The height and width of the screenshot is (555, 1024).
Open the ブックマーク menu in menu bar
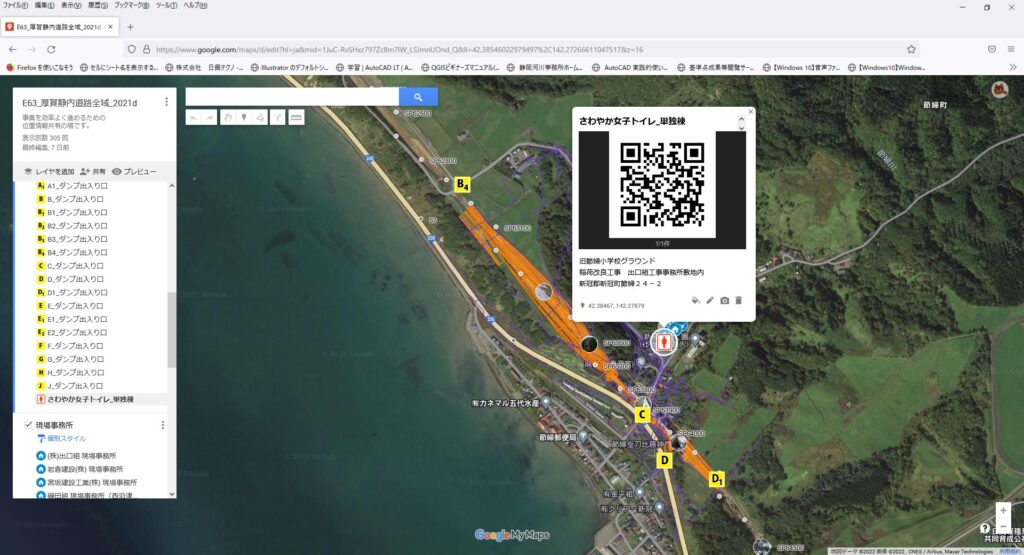point(135,6)
